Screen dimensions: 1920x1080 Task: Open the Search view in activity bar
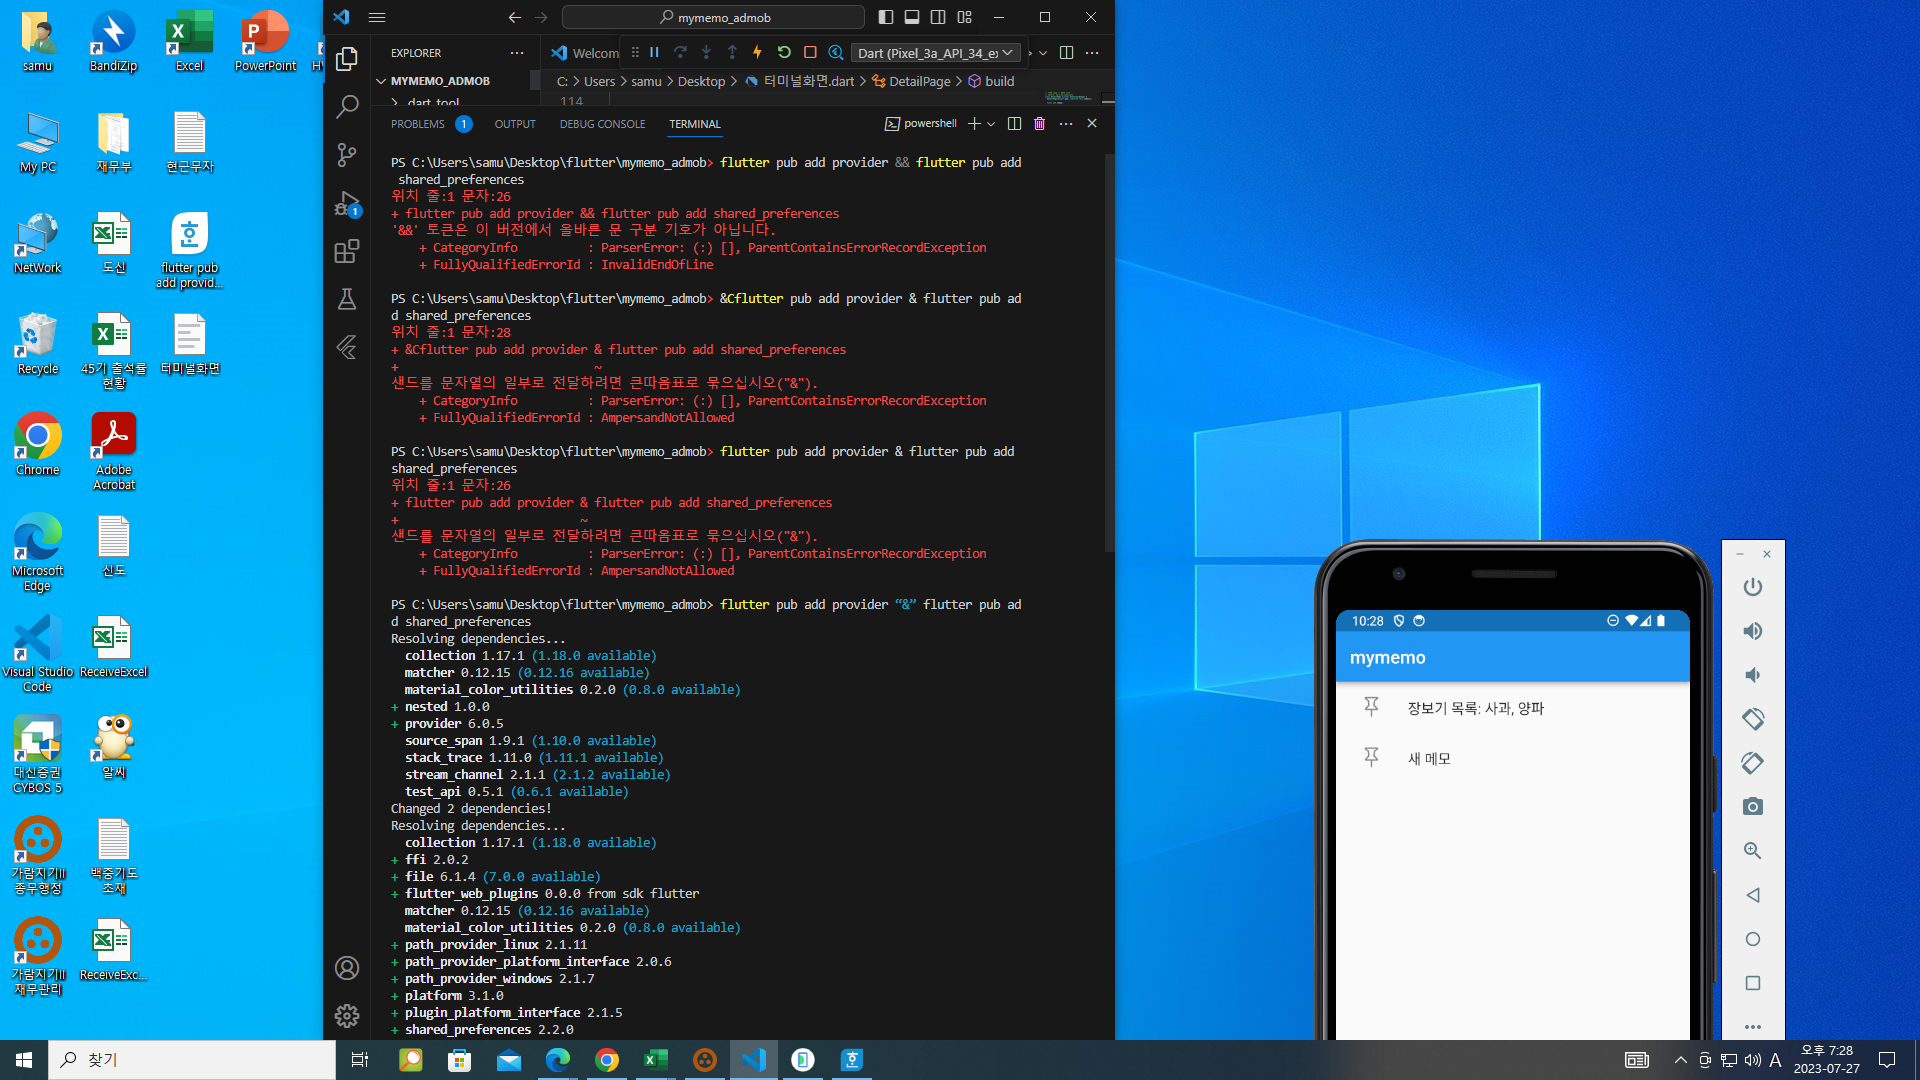(347, 106)
